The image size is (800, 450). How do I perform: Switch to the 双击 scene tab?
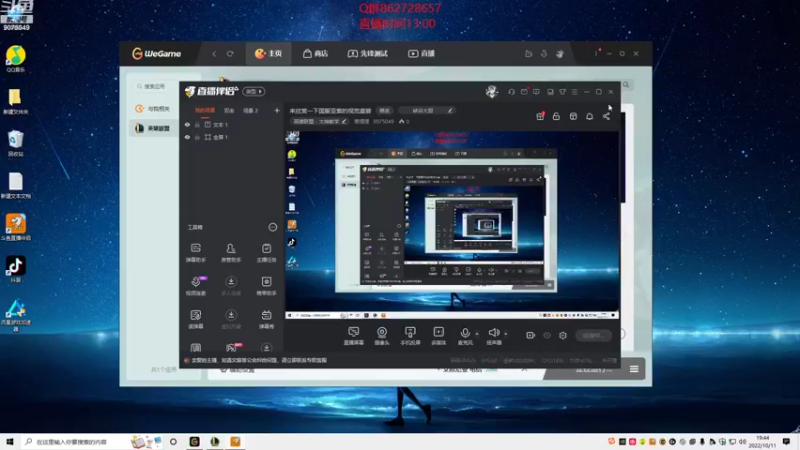click(229, 110)
